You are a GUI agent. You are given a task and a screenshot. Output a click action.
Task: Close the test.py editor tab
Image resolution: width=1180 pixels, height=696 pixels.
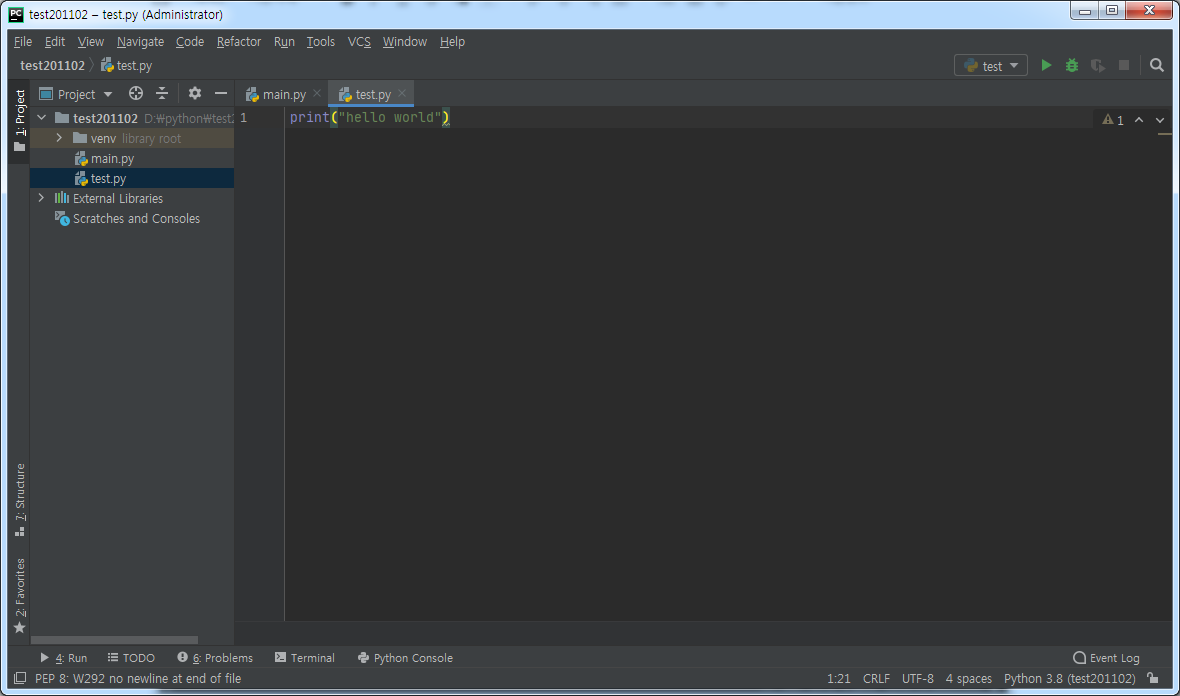tap(402, 93)
